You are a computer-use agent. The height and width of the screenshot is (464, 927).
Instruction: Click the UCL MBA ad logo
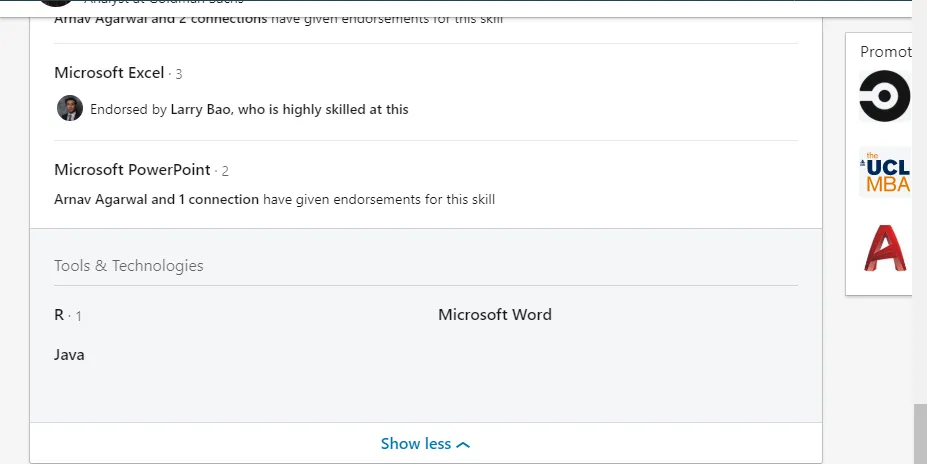(x=886, y=173)
